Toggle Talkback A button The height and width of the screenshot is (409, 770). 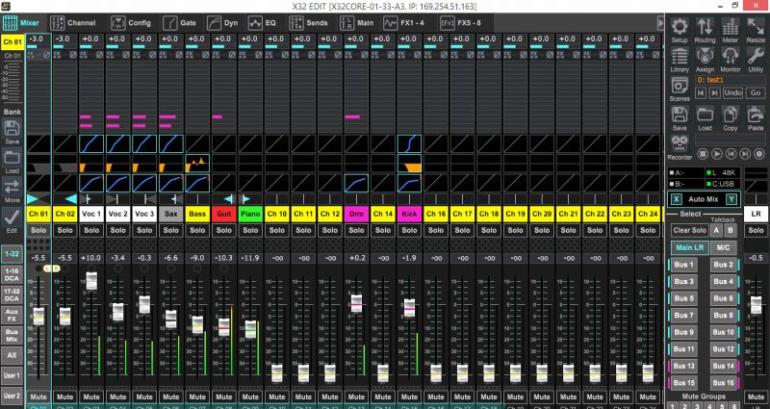tap(716, 230)
